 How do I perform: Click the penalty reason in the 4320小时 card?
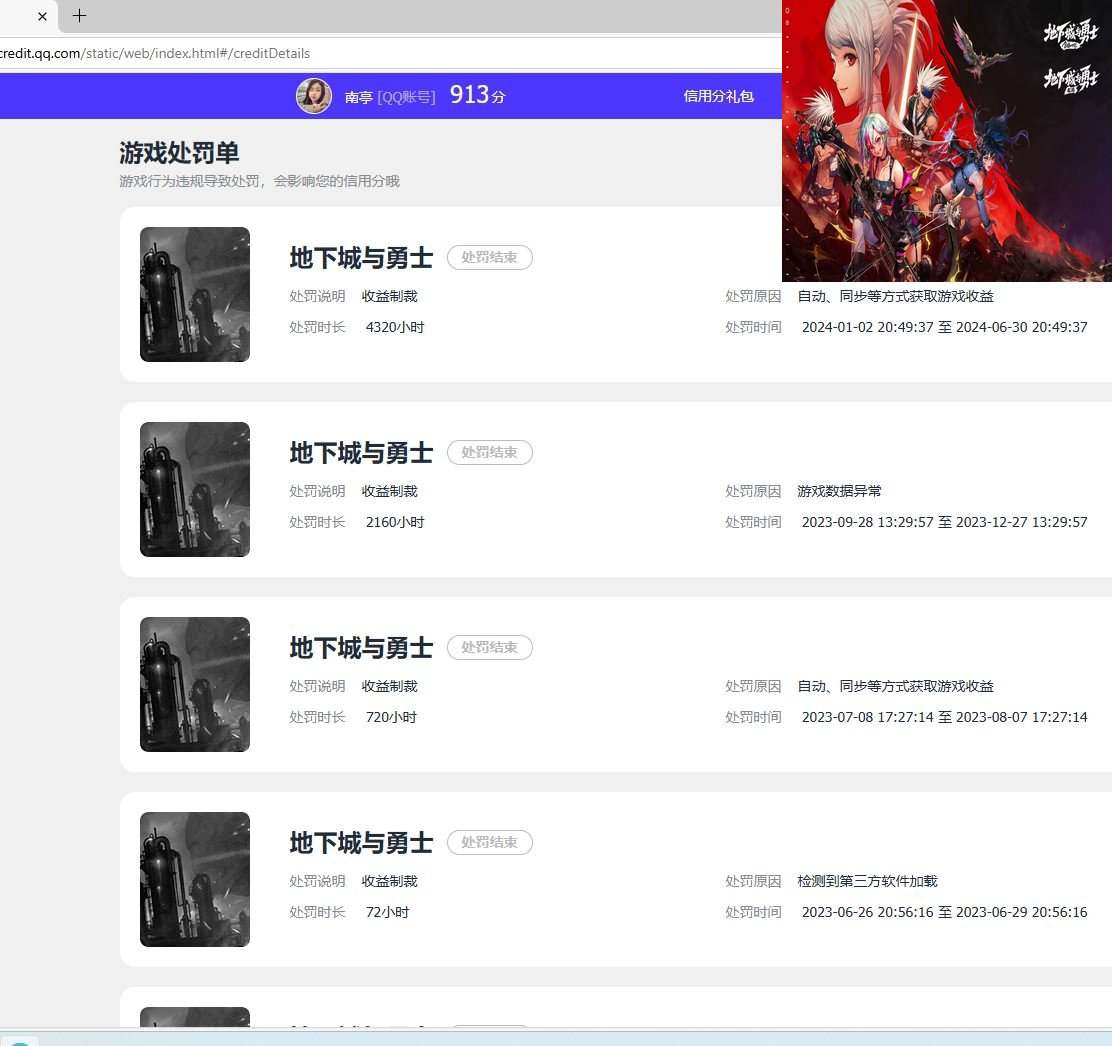(896, 296)
